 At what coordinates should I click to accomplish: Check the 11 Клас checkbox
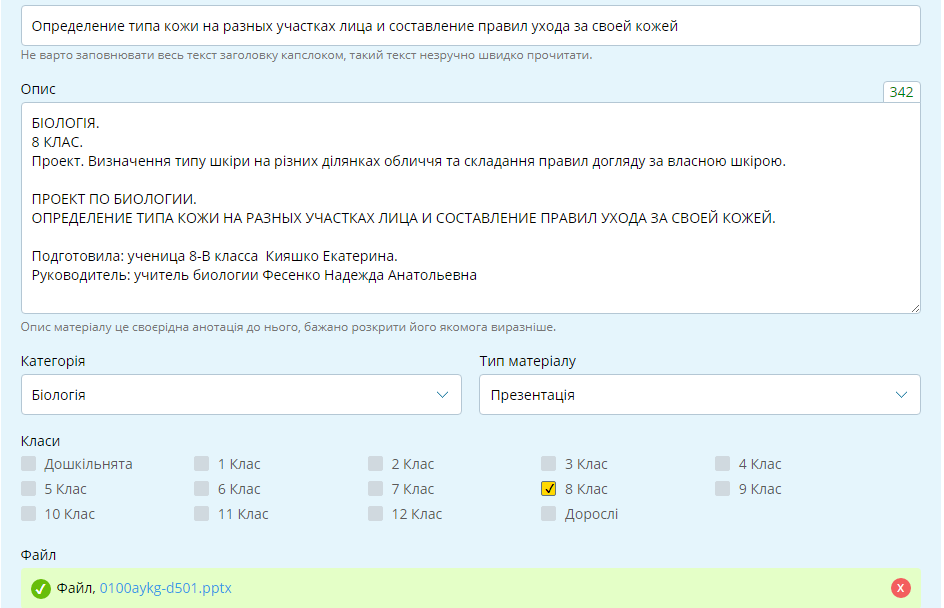[x=202, y=513]
